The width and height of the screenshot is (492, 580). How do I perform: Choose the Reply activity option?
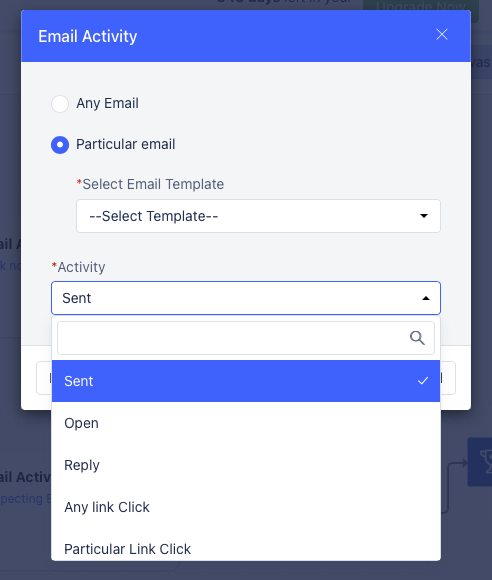pyautogui.click(x=246, y=465)
